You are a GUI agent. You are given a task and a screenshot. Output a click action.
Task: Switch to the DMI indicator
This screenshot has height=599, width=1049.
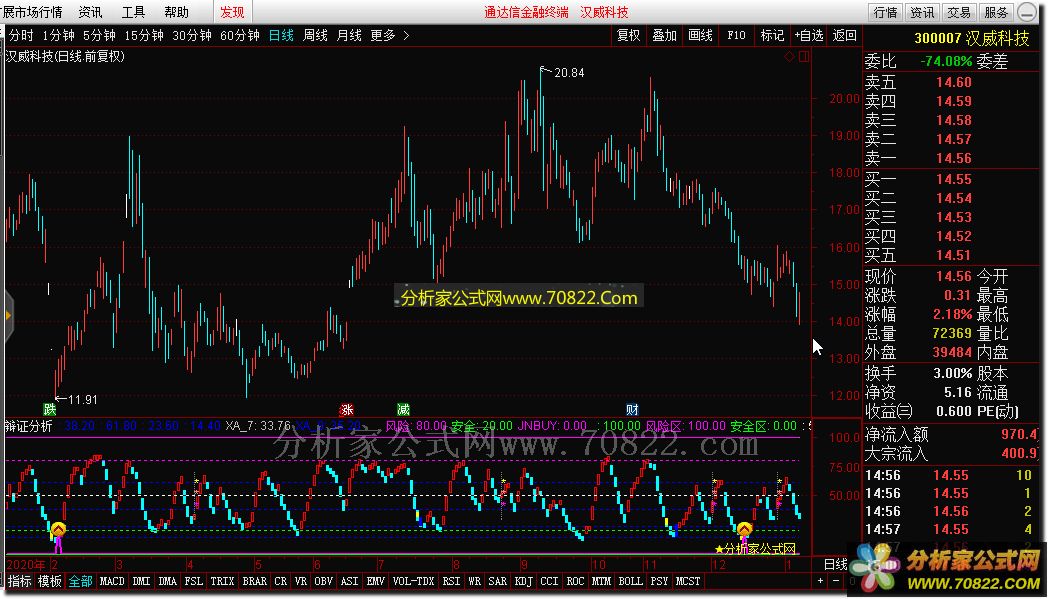[x=141, y=581]
